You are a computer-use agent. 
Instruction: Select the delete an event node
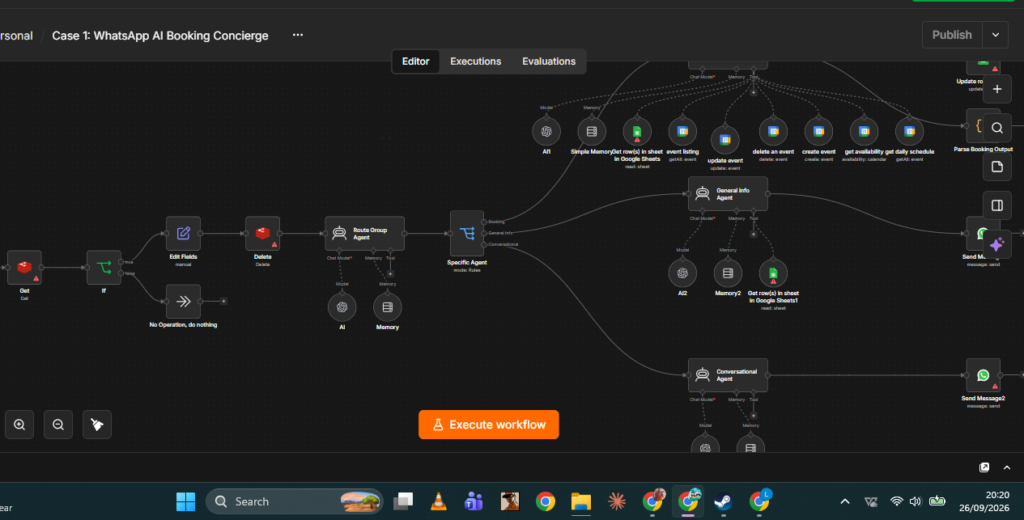tap(773, 131)
